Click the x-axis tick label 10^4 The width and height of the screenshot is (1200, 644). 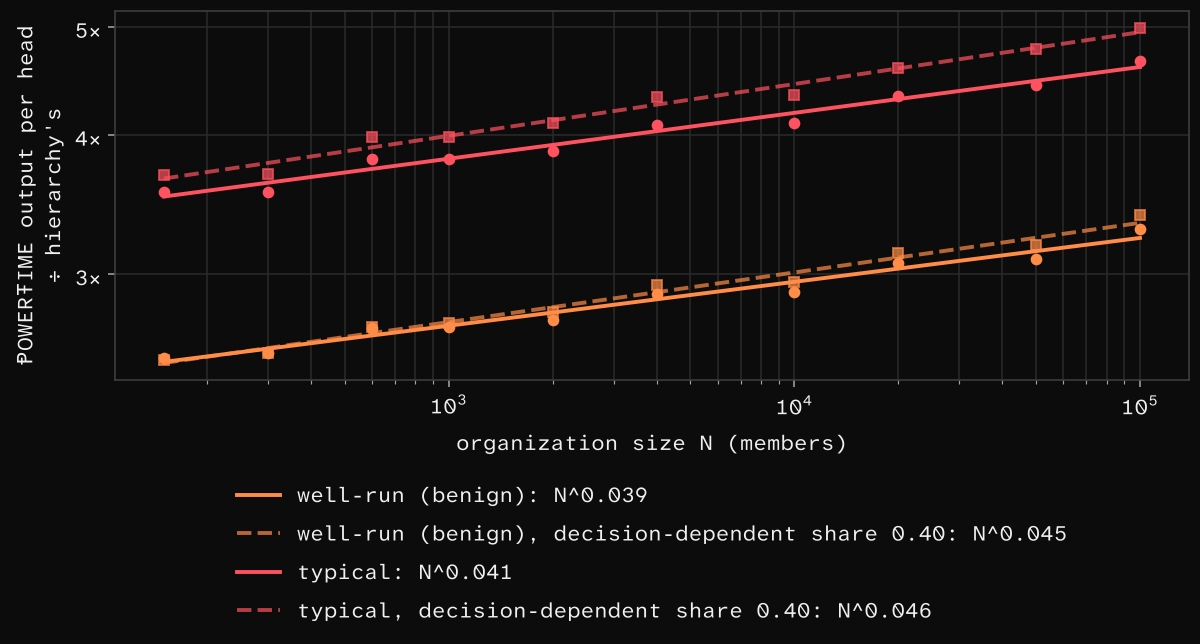point(794,404)
